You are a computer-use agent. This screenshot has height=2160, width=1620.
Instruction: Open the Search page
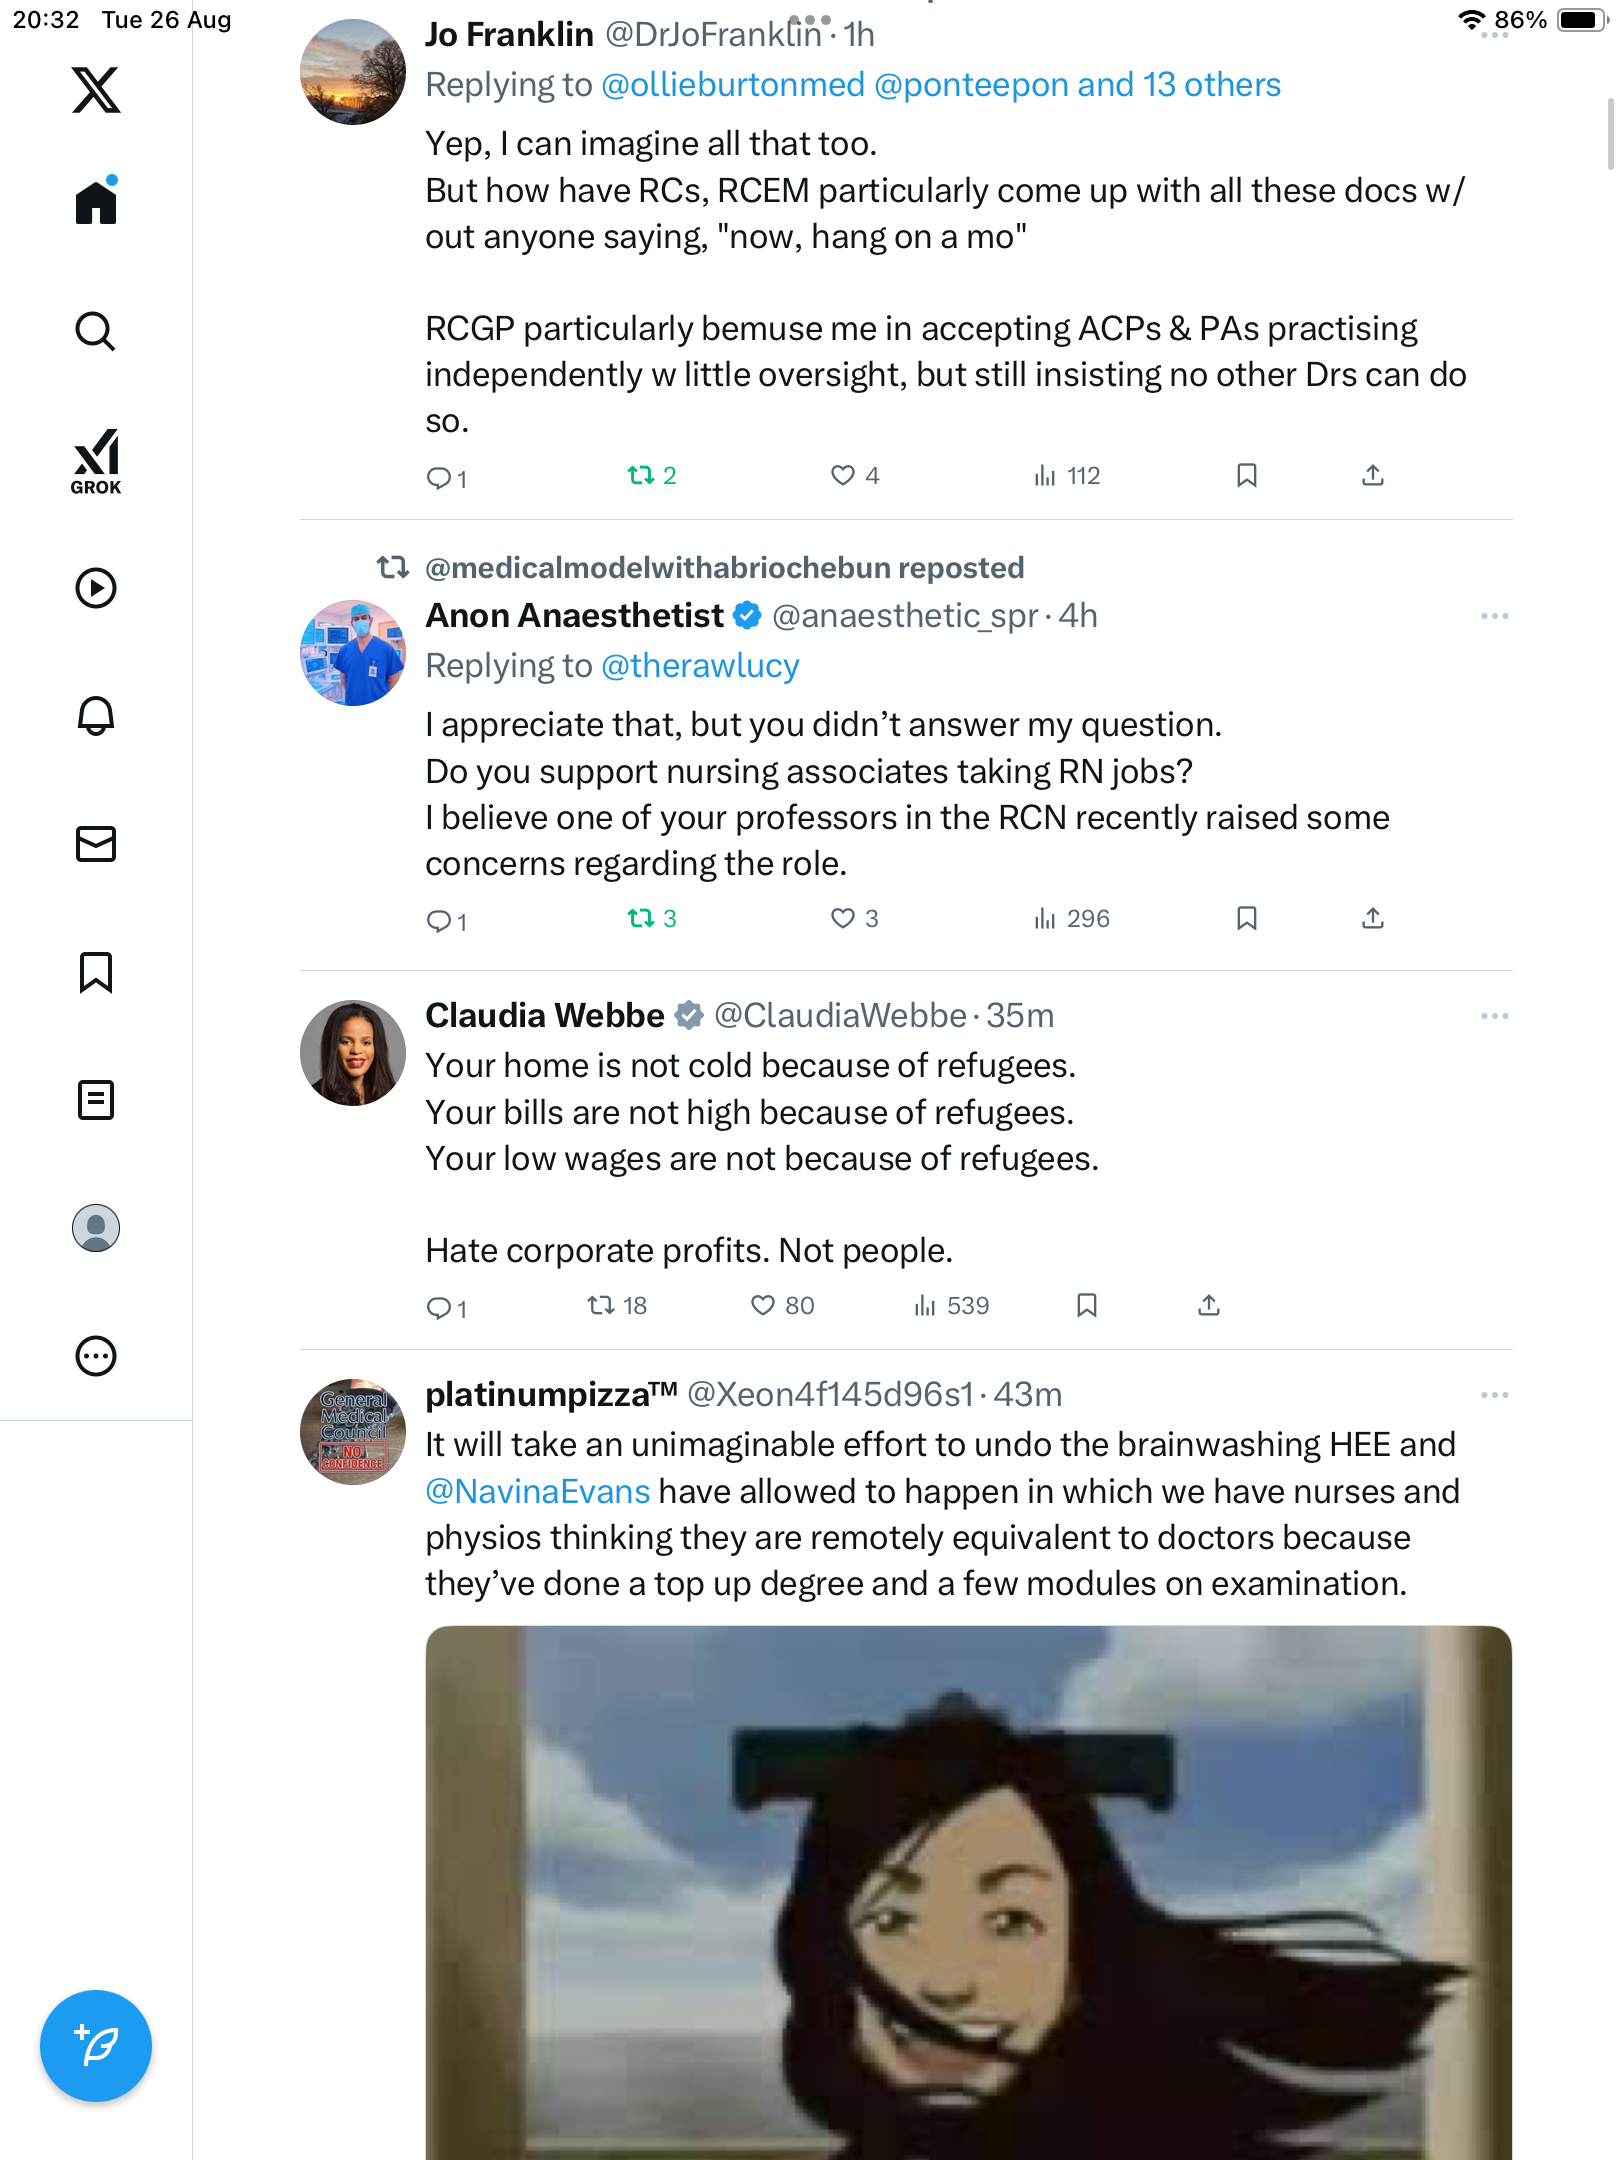pyautogui.click(x=96, y=331)
